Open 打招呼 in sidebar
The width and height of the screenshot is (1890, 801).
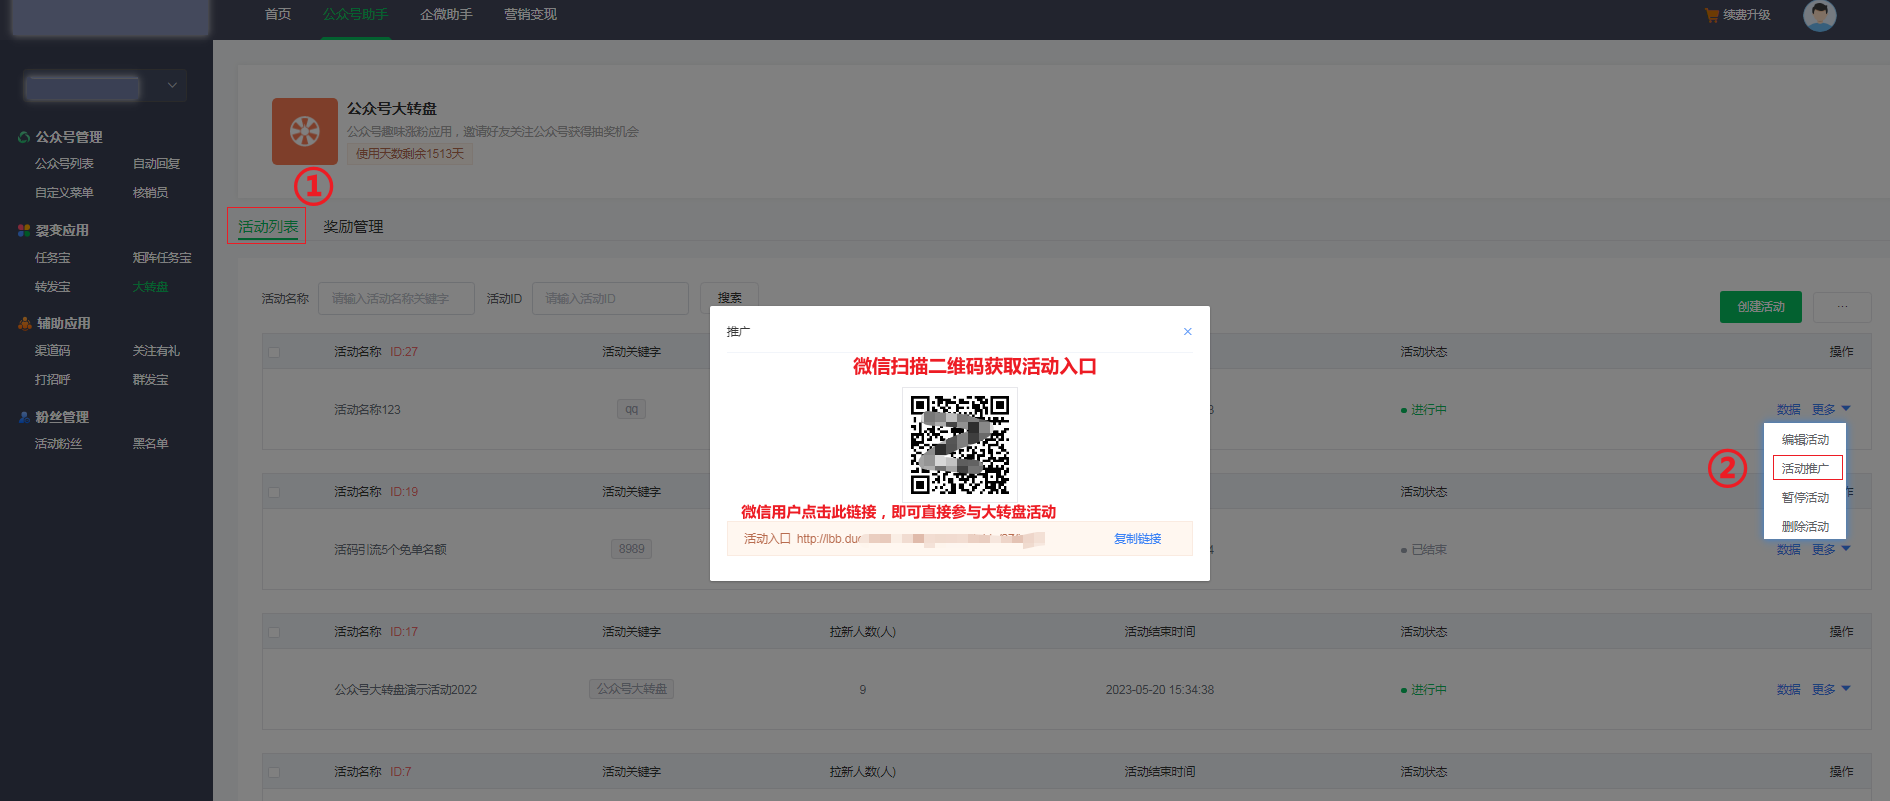click(52, 379)
